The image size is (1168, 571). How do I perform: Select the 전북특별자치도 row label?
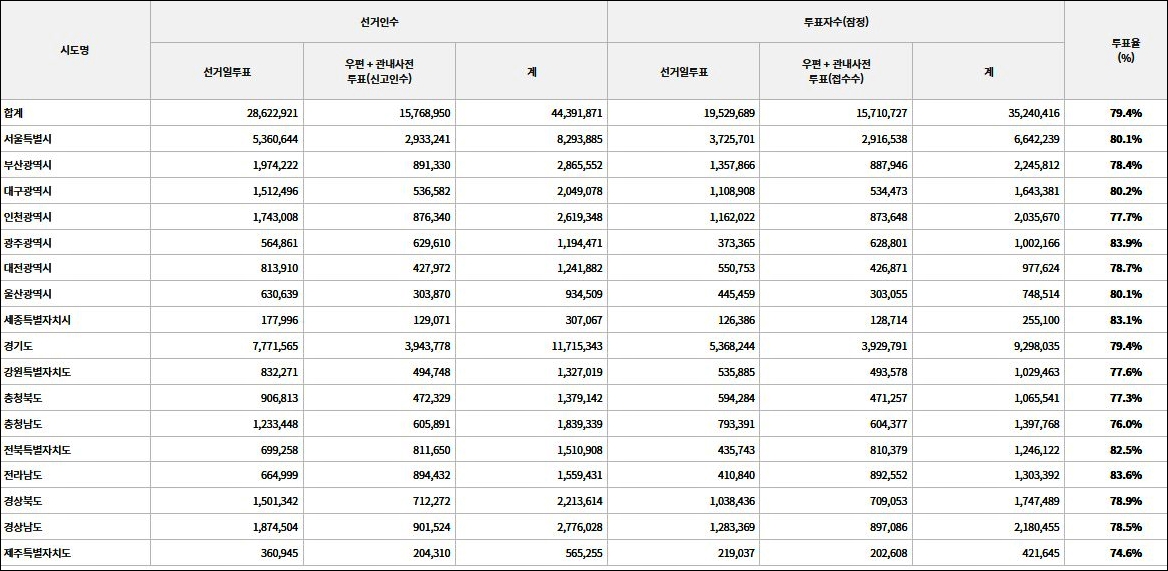[36, 450]
